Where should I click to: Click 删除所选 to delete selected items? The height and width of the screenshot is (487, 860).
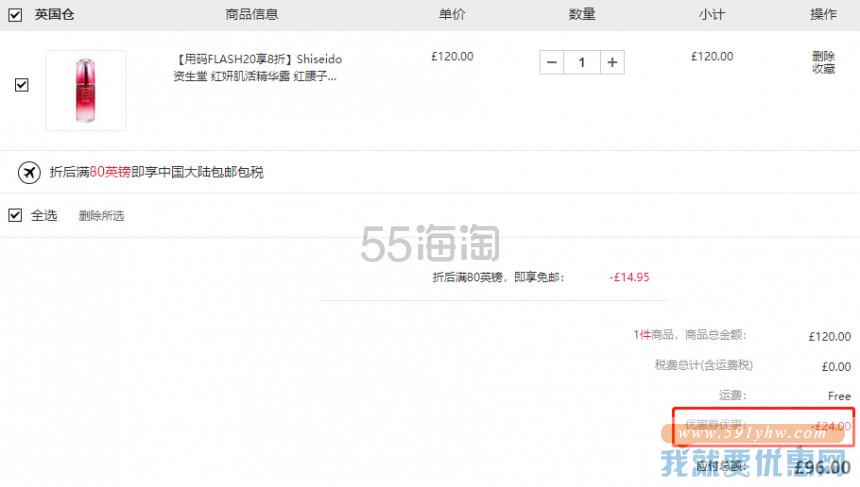101,216
